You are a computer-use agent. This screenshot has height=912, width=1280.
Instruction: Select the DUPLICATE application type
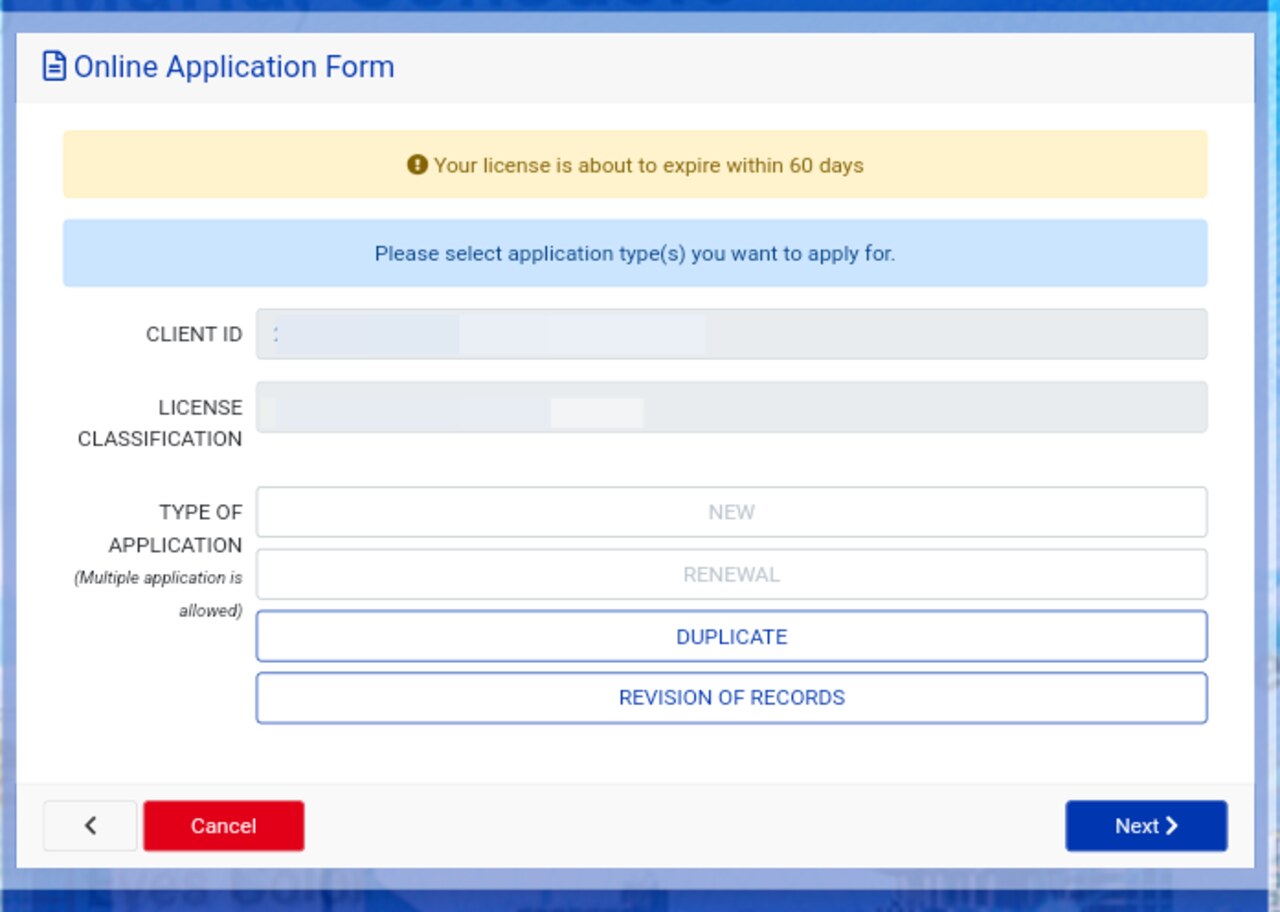(731, 636)
